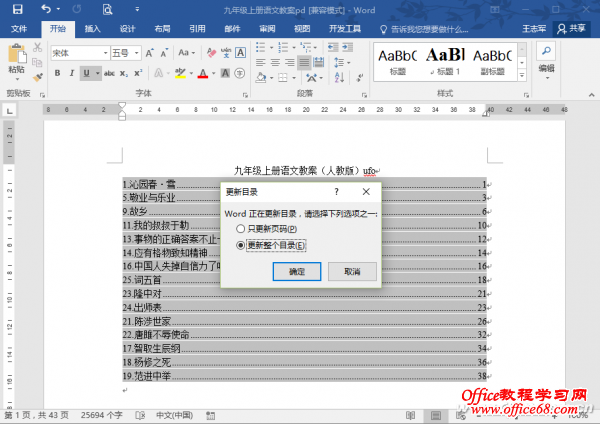Sort the selection with A-Z icon
Image resolution: width=600 pixels, height=424 pixels.
[339, 77]
